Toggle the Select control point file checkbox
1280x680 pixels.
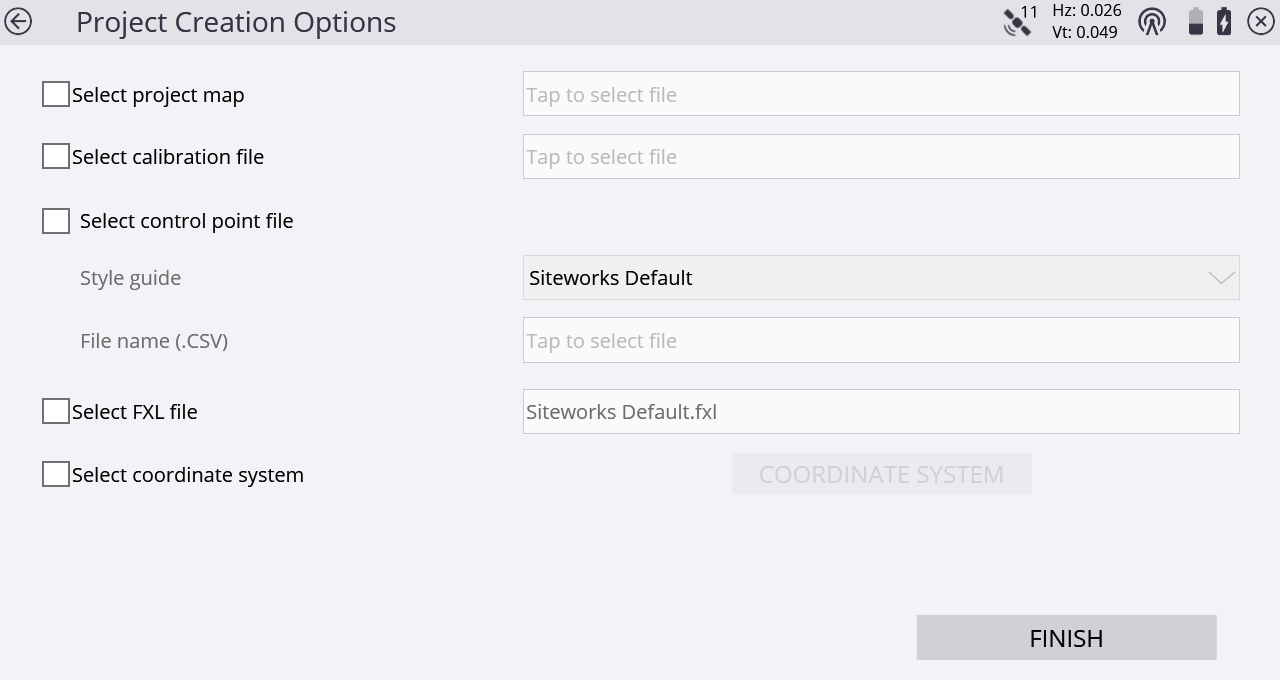coord(56,221)
